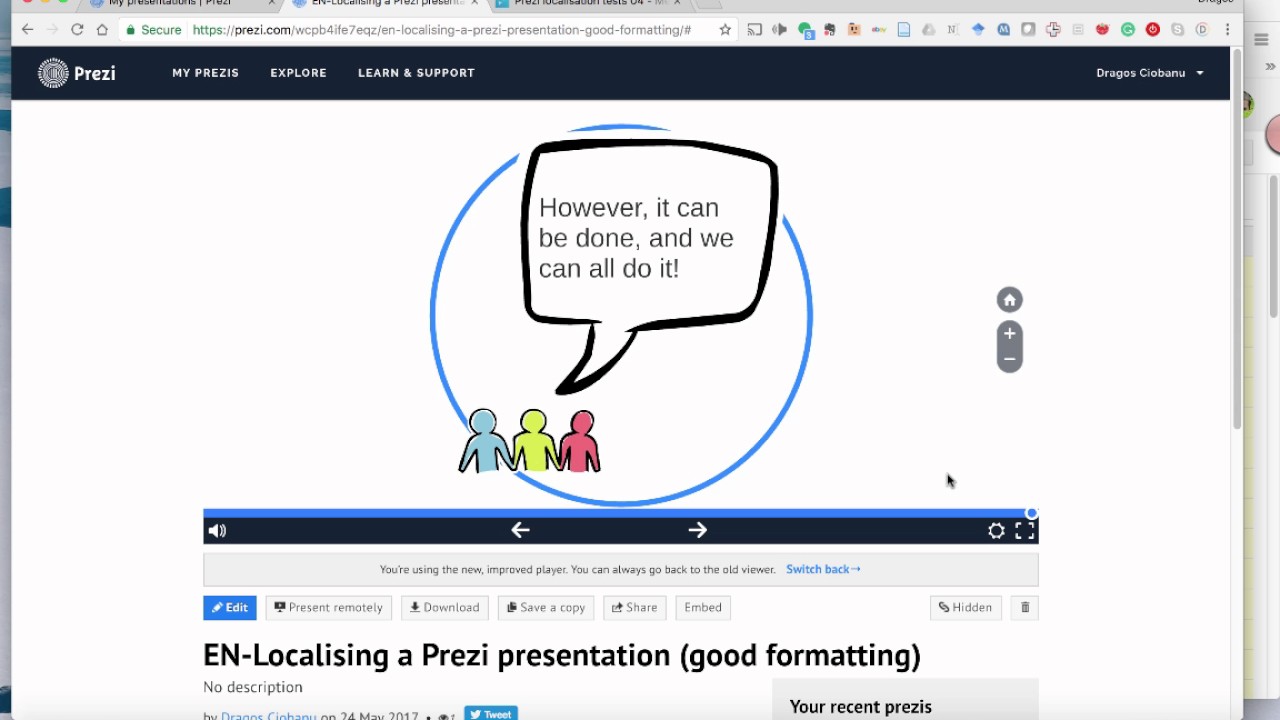Switch to Prezi localisation tests browser tab
The width and height of the screenshot is (1280, 720).
tap(590, 4)
